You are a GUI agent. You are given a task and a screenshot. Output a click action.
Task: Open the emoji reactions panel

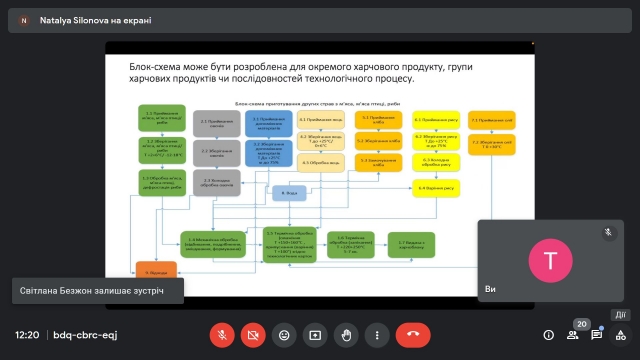click(284, 335)
